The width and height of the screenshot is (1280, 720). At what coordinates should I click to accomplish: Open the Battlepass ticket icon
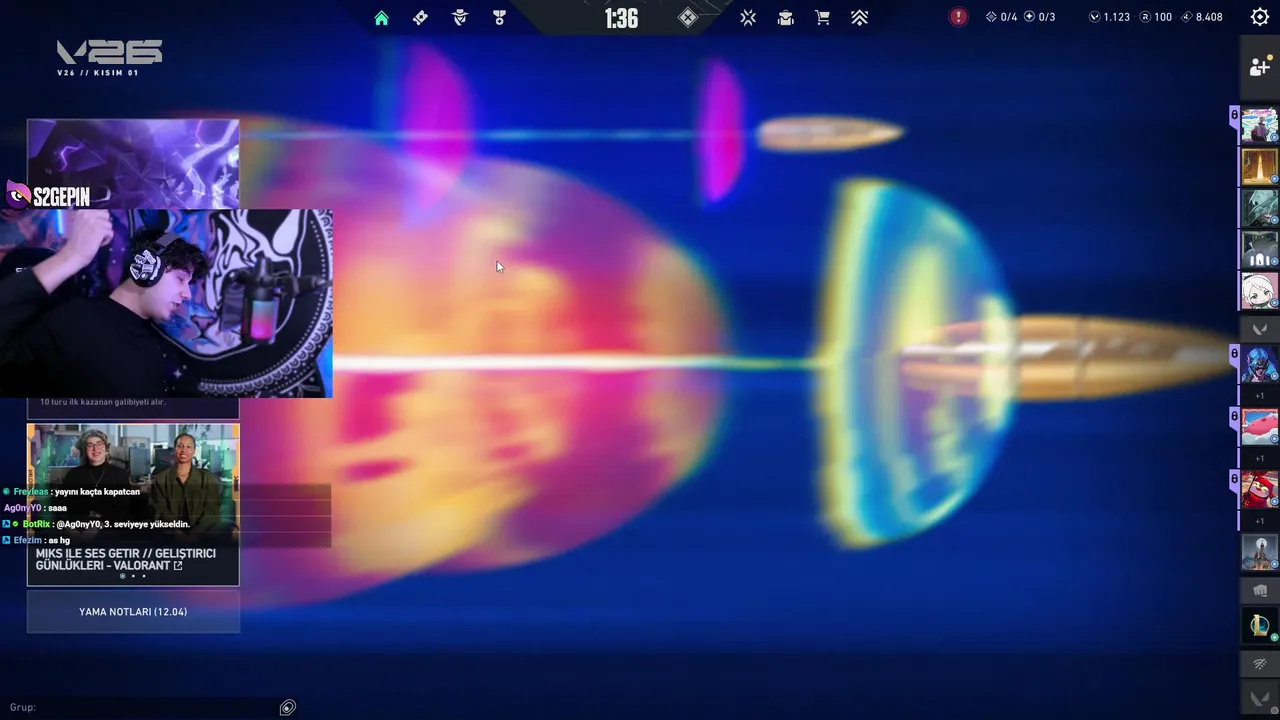coord(420,17)
